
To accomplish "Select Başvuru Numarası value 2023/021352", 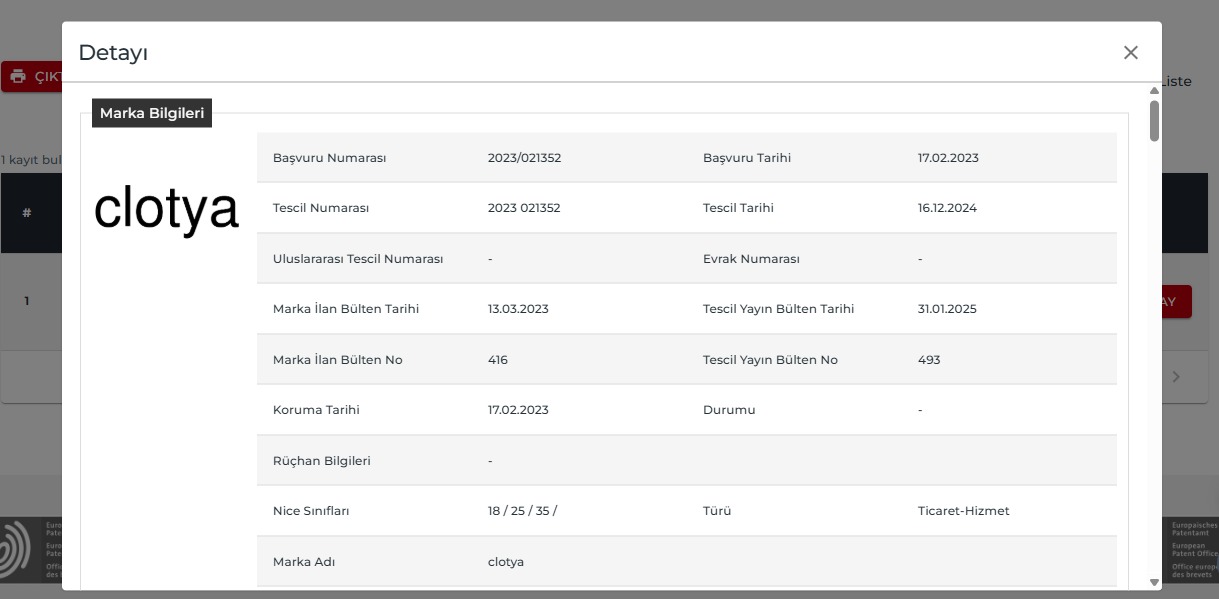I will (524, 158).
